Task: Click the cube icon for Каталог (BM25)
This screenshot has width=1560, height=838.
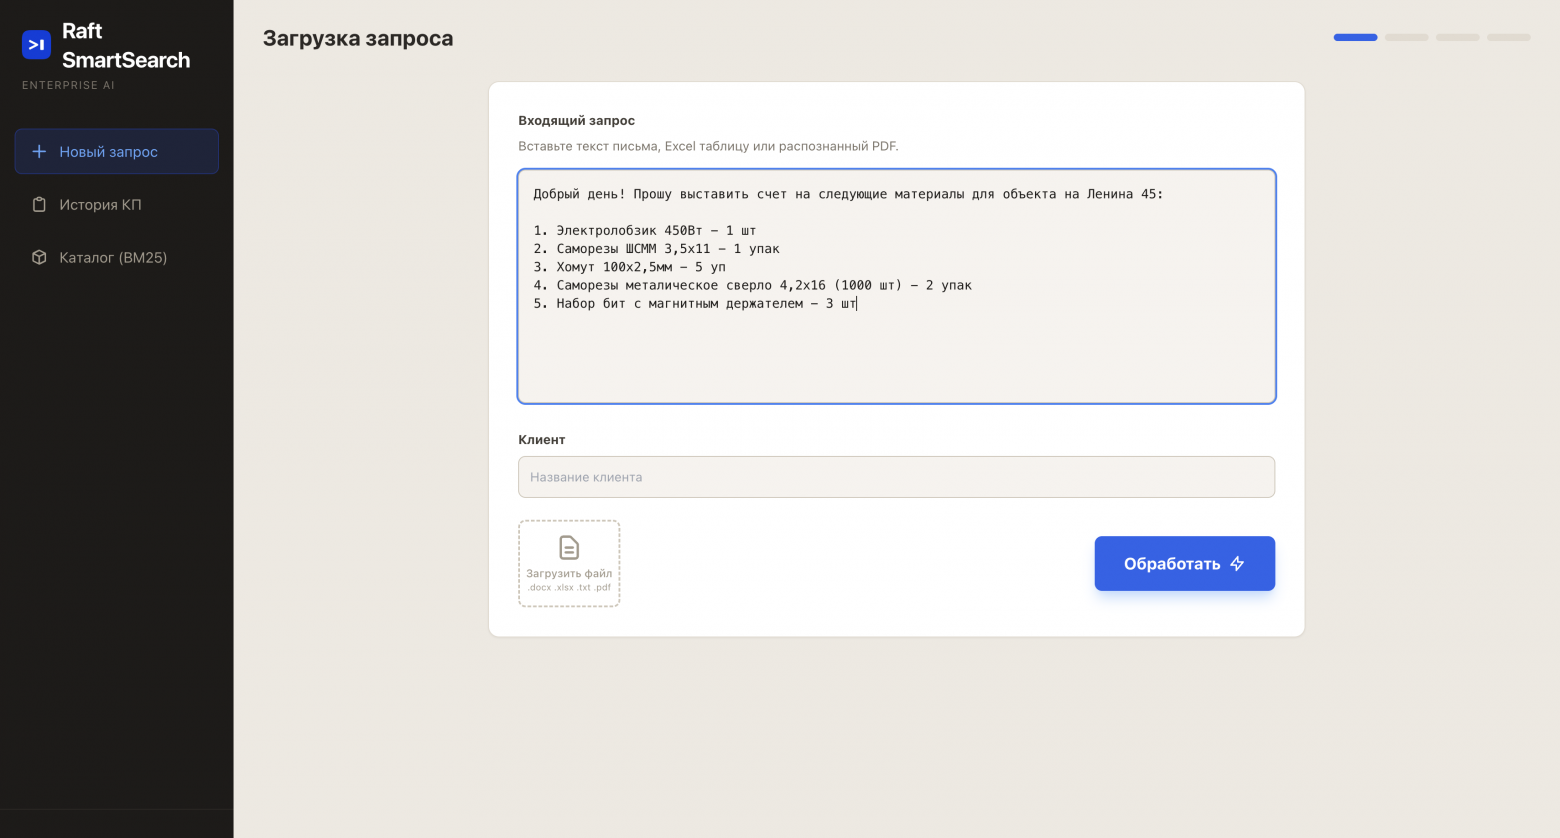Action: 39,257
